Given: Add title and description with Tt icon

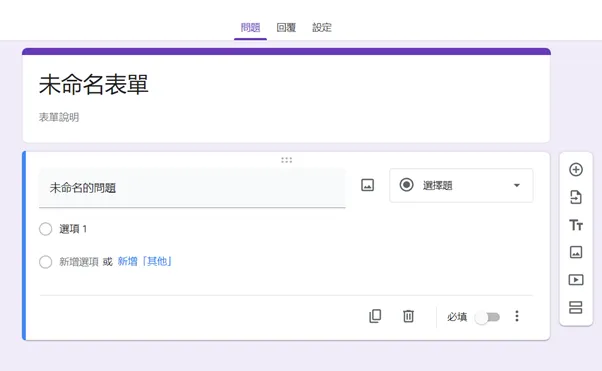Looking at the screenshot, I should (x=576, y=225).
